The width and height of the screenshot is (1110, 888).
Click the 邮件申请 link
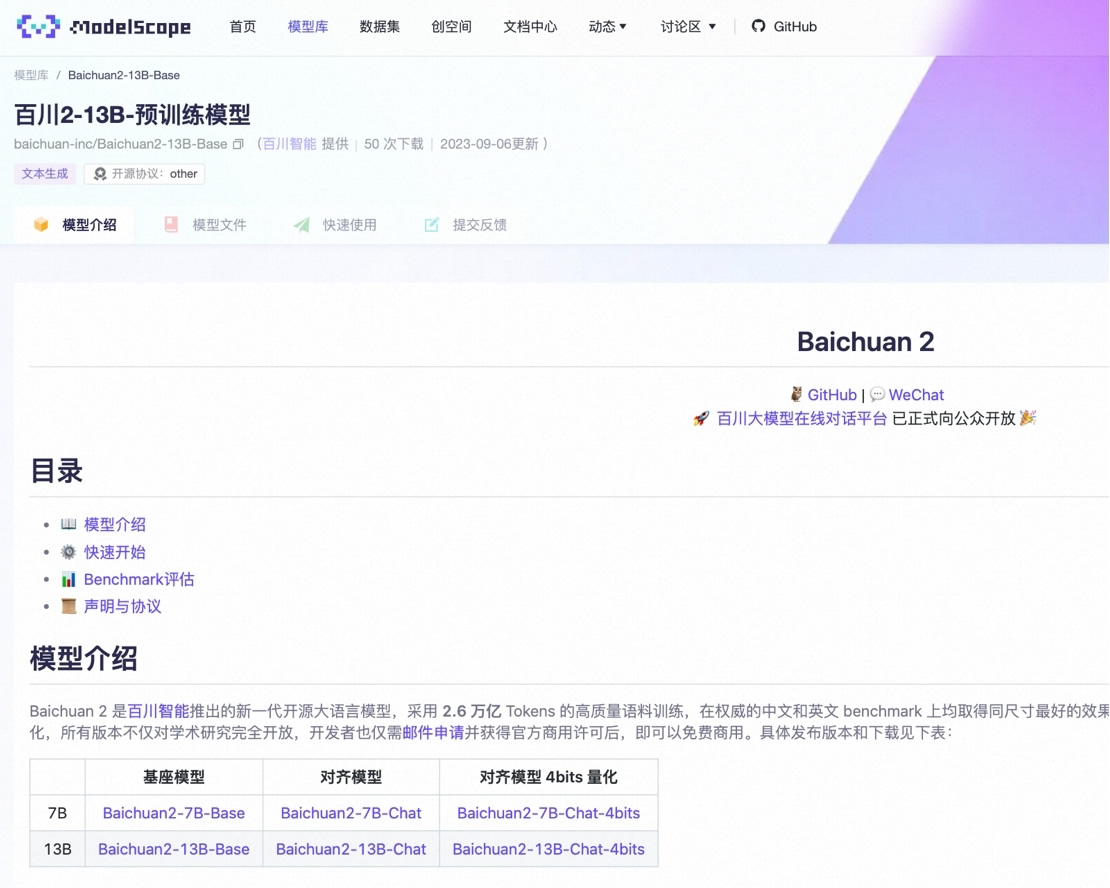click(433, 732)
